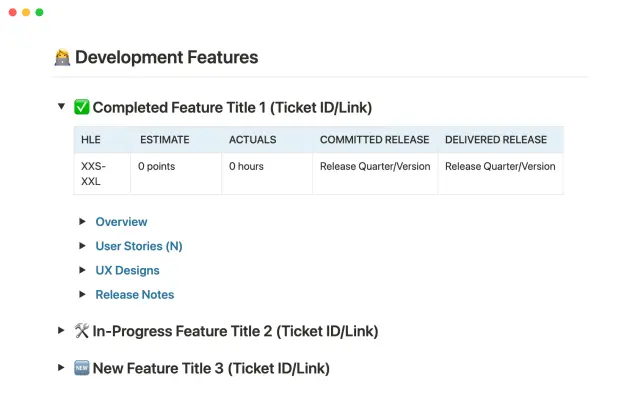Click the hammer and wrench emoji icon
640x400 pixels.
click(82, 331)
